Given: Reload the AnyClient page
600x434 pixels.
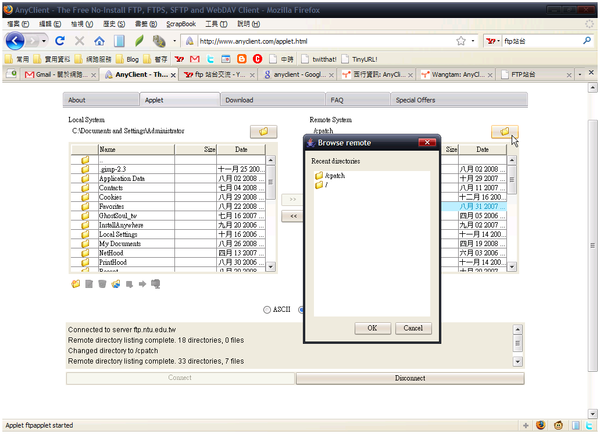Looking at the screenshot, I should pyautogui.click(x=60, y=41).
